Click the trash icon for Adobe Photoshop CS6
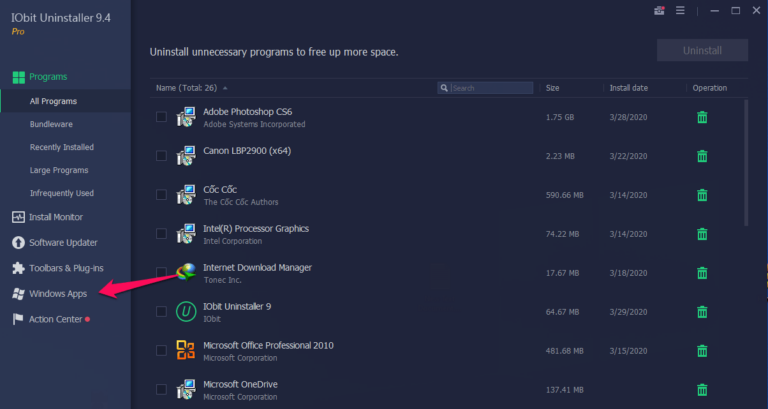This screenshot has height=409, width=768. click(x=702, y=117)
